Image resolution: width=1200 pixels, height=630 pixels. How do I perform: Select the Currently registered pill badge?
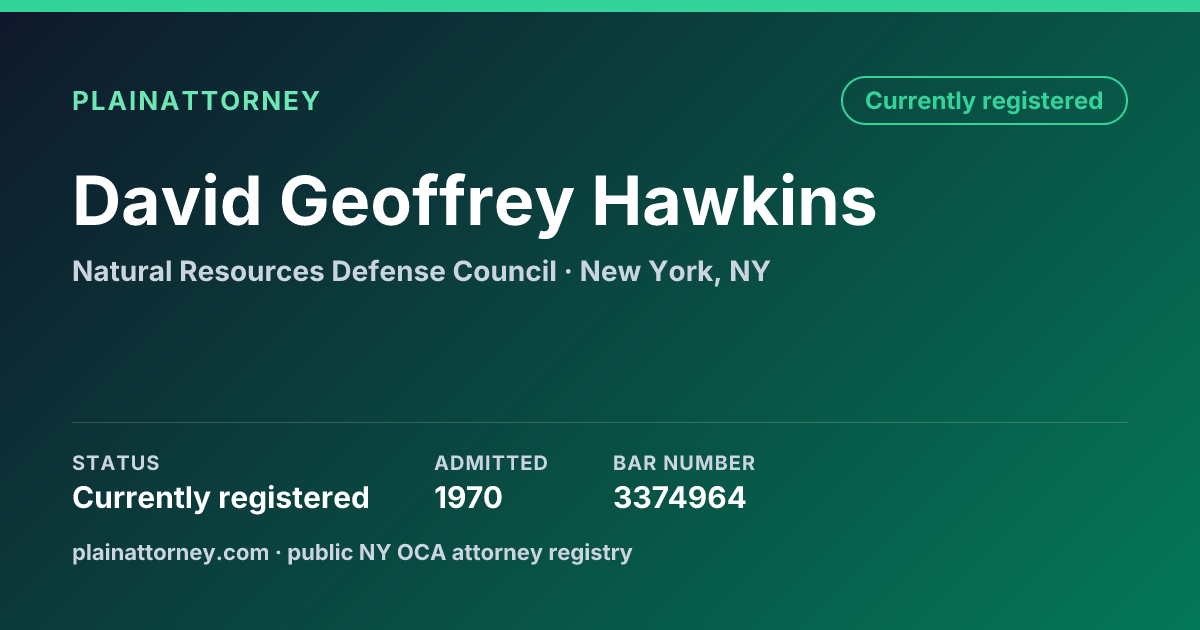[984, 101]
